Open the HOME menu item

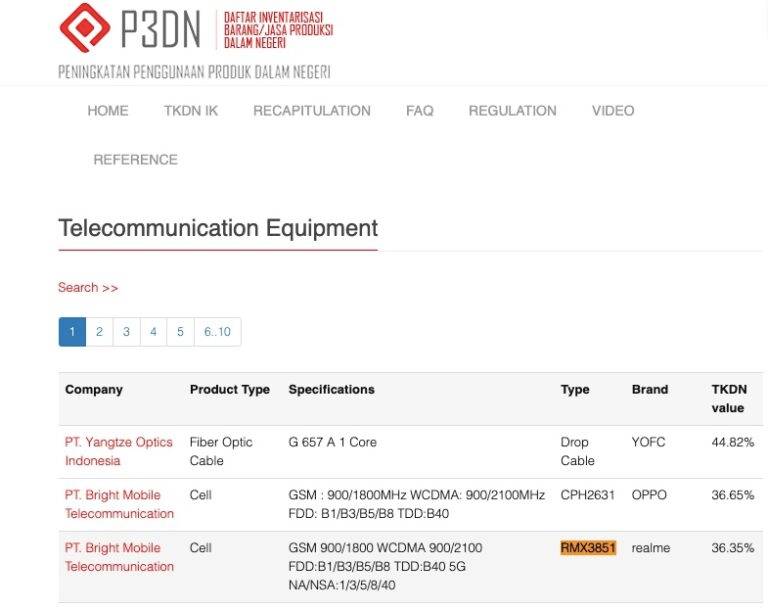[108, 111]
